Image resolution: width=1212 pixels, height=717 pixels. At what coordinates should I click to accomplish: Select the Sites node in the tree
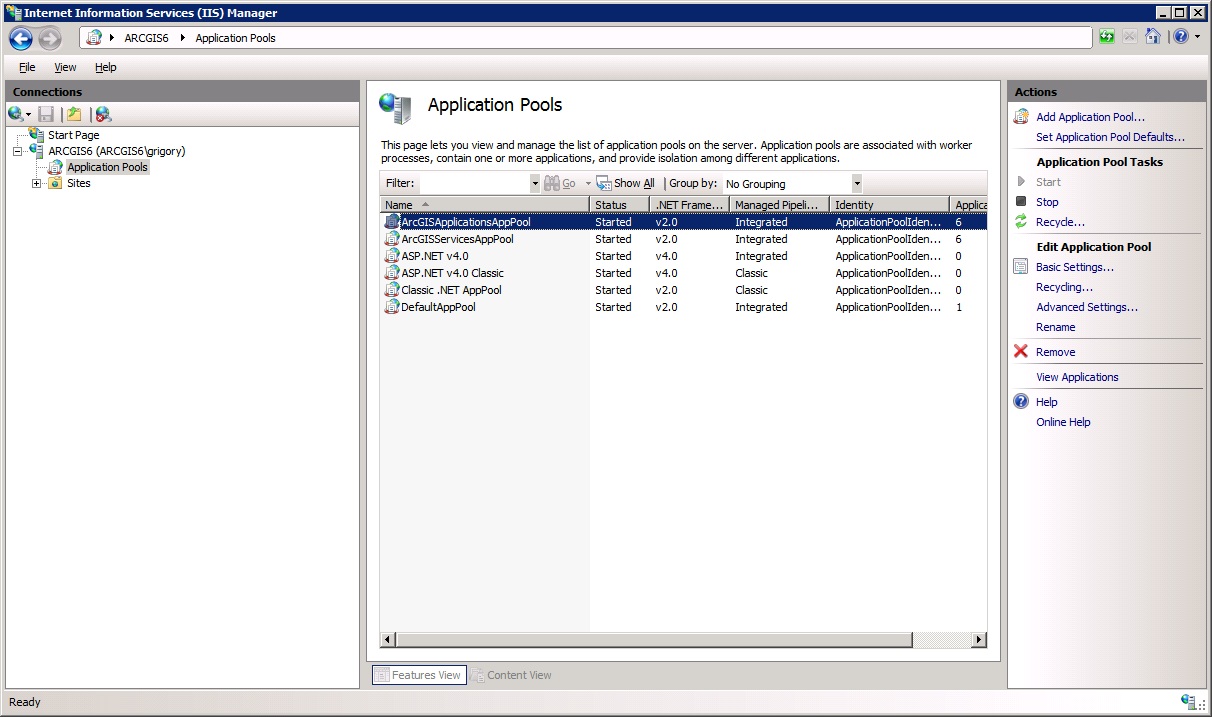click(x=78, y=183)
